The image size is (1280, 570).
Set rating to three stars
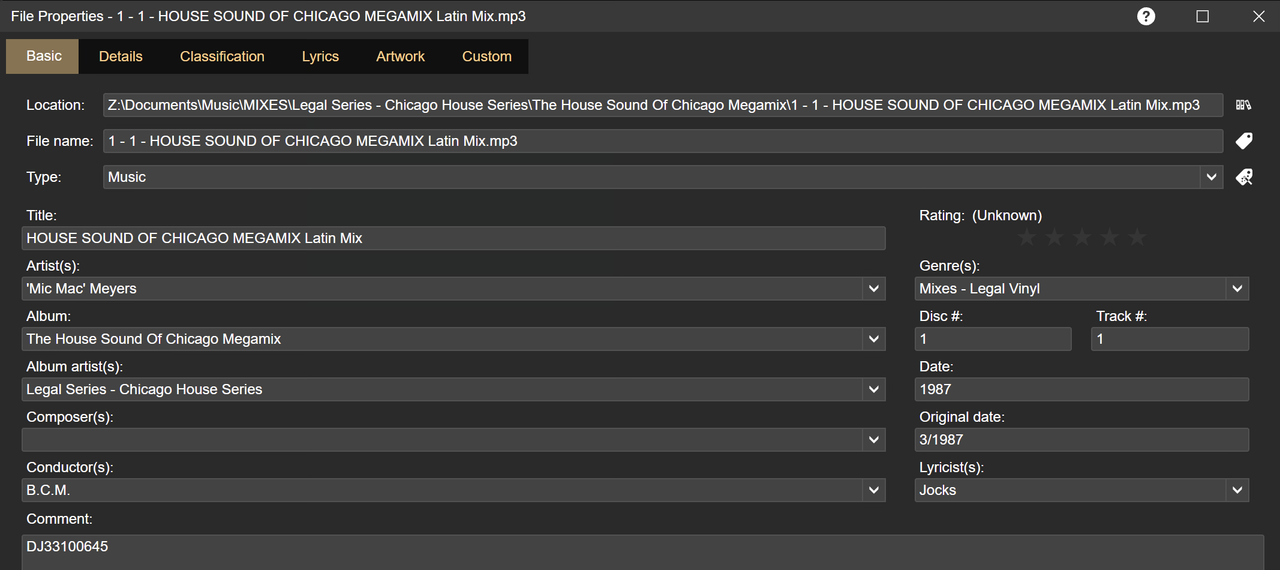1082,237
